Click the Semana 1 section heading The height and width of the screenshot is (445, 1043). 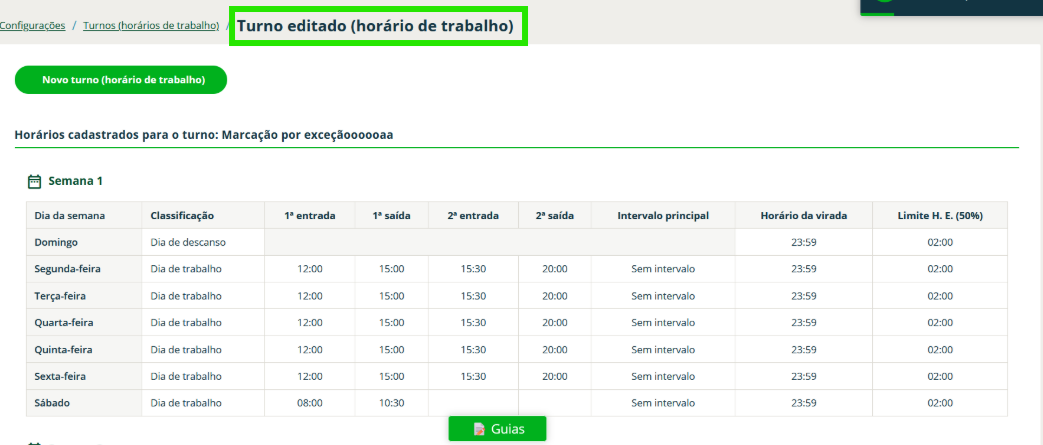(75, 181)
